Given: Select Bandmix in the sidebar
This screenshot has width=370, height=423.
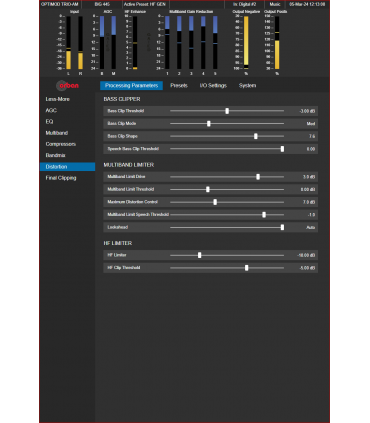Looking at the screenshot, I should pyautogui.click(x=55, y=155).
